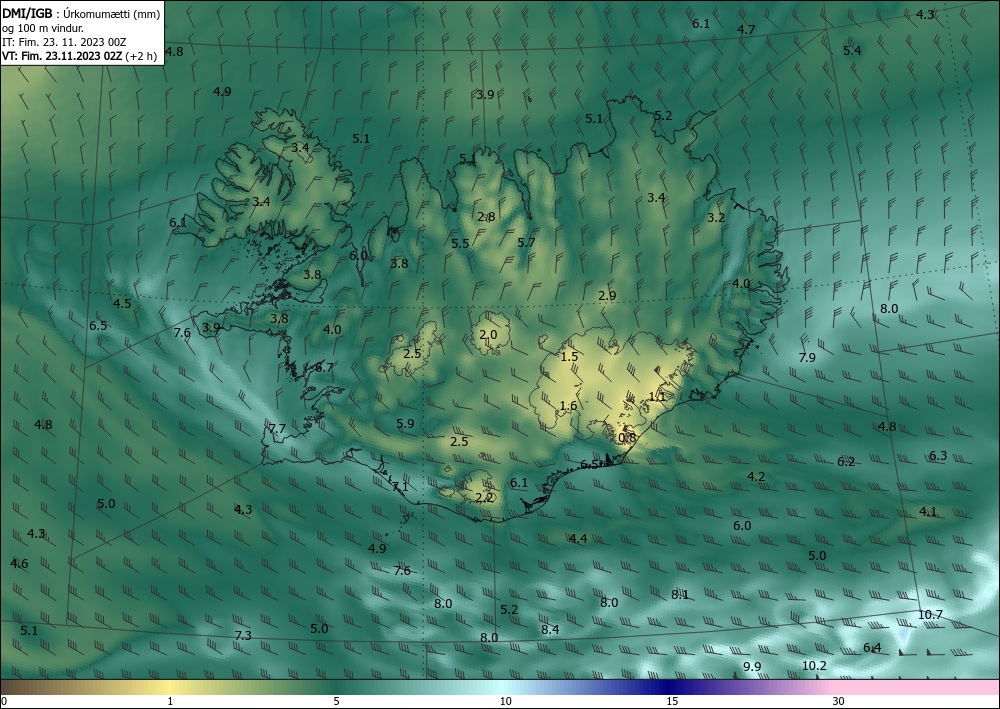Click the color scale label 0
The image size is (1000, 709).
pyautogui.click(x=5, y=702)
